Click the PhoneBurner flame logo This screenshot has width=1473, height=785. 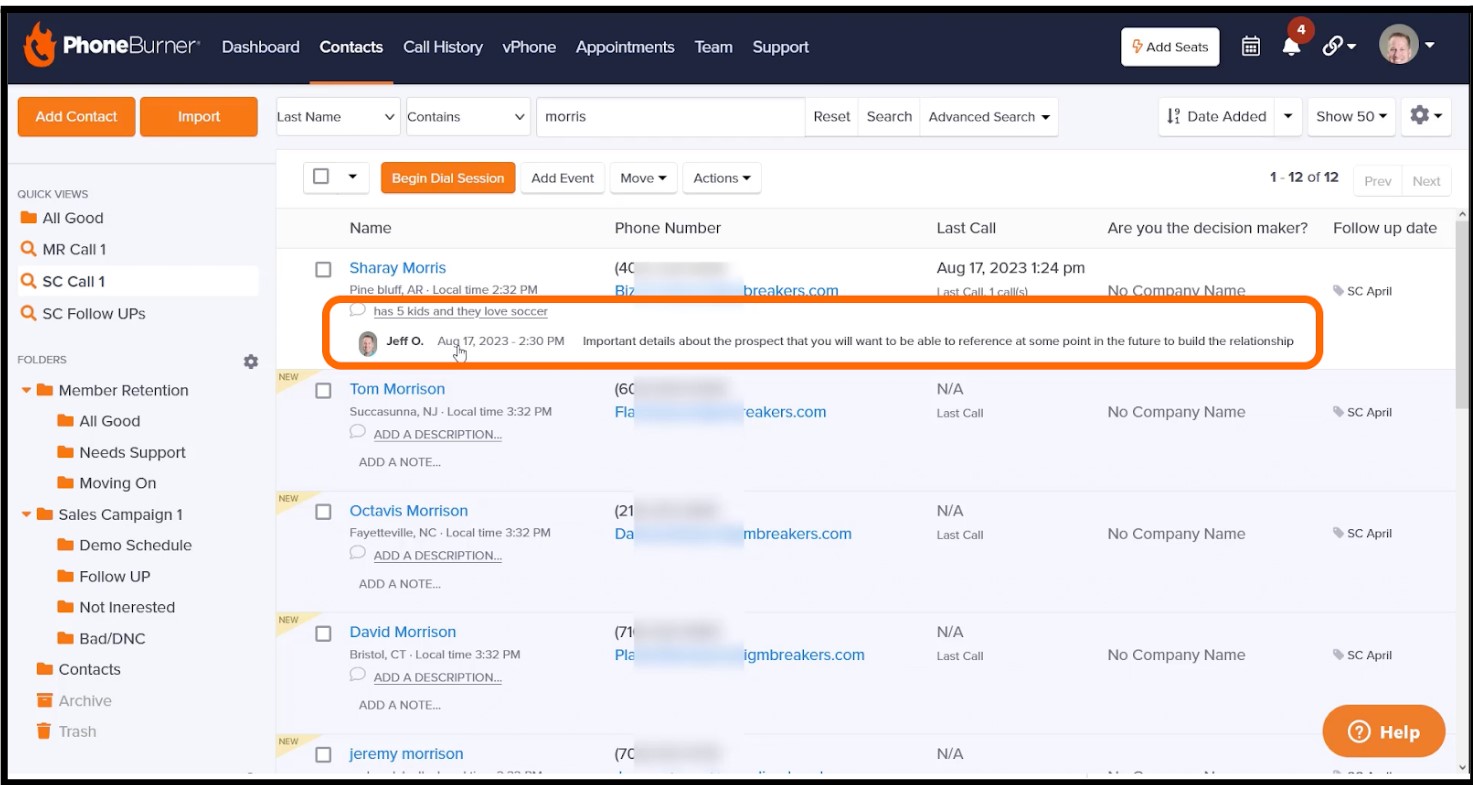point(39,45)
